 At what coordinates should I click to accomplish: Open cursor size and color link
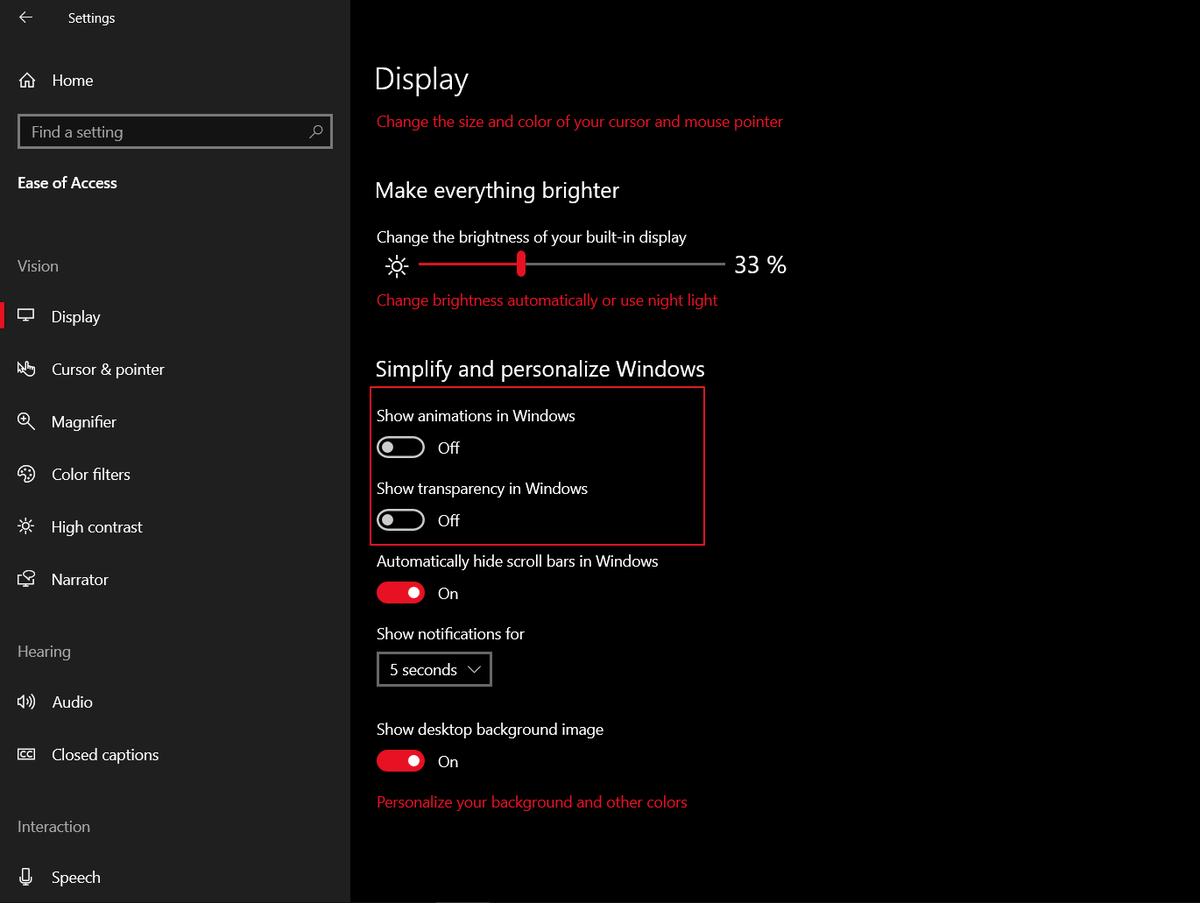[580, 121]
